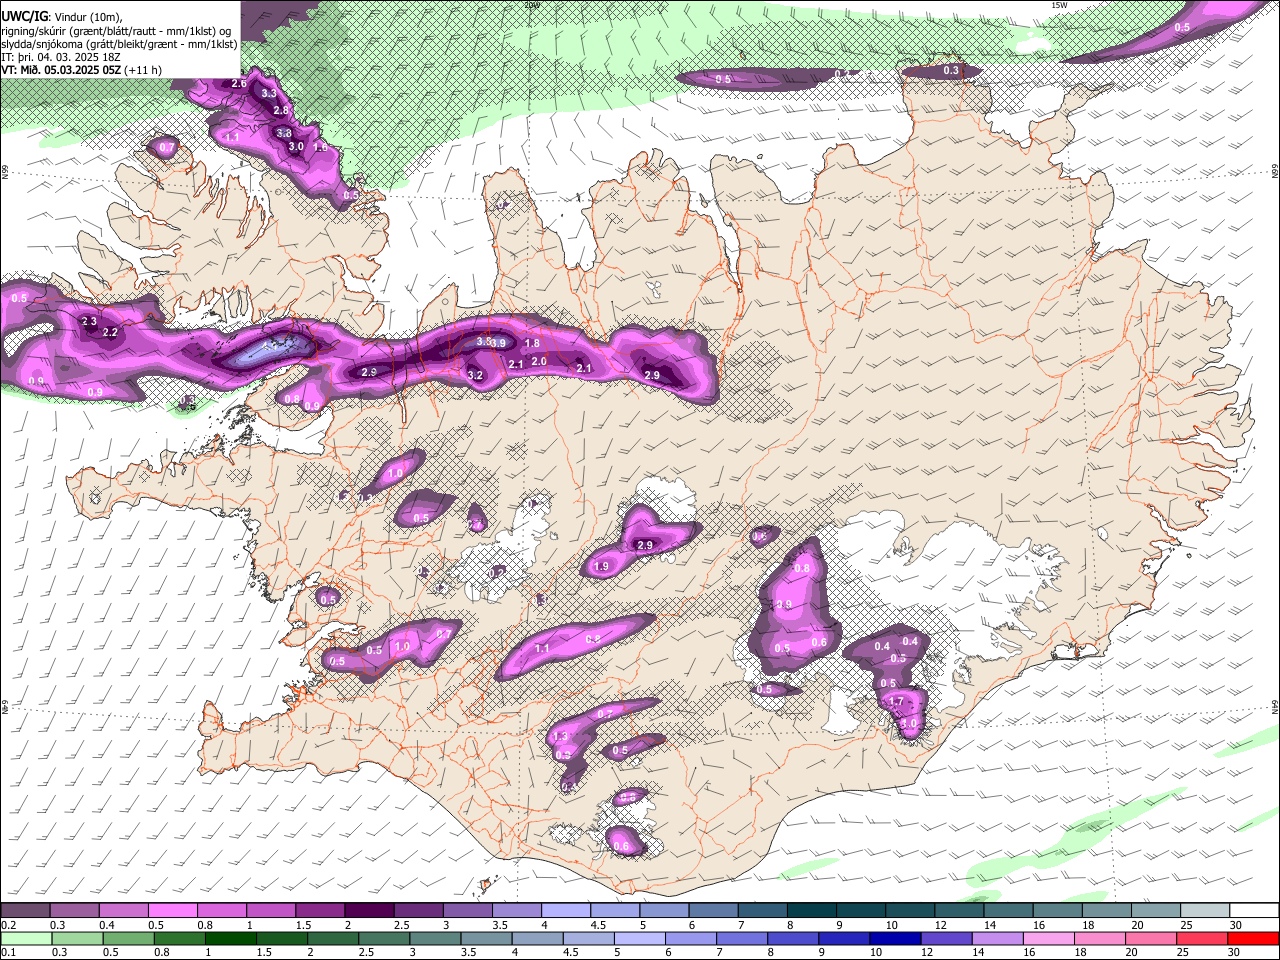The image size is (1280, 960).
Task: Pick the pale green rain swatch labeled 0.1
Action: 25,938
